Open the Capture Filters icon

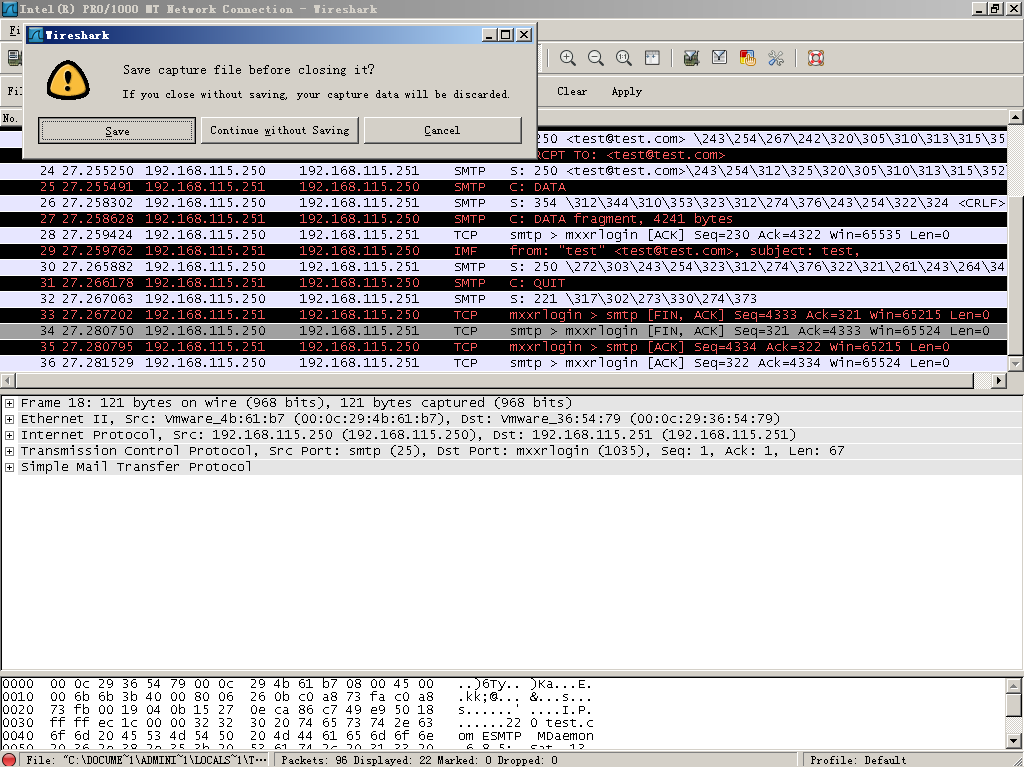(691, 58)
